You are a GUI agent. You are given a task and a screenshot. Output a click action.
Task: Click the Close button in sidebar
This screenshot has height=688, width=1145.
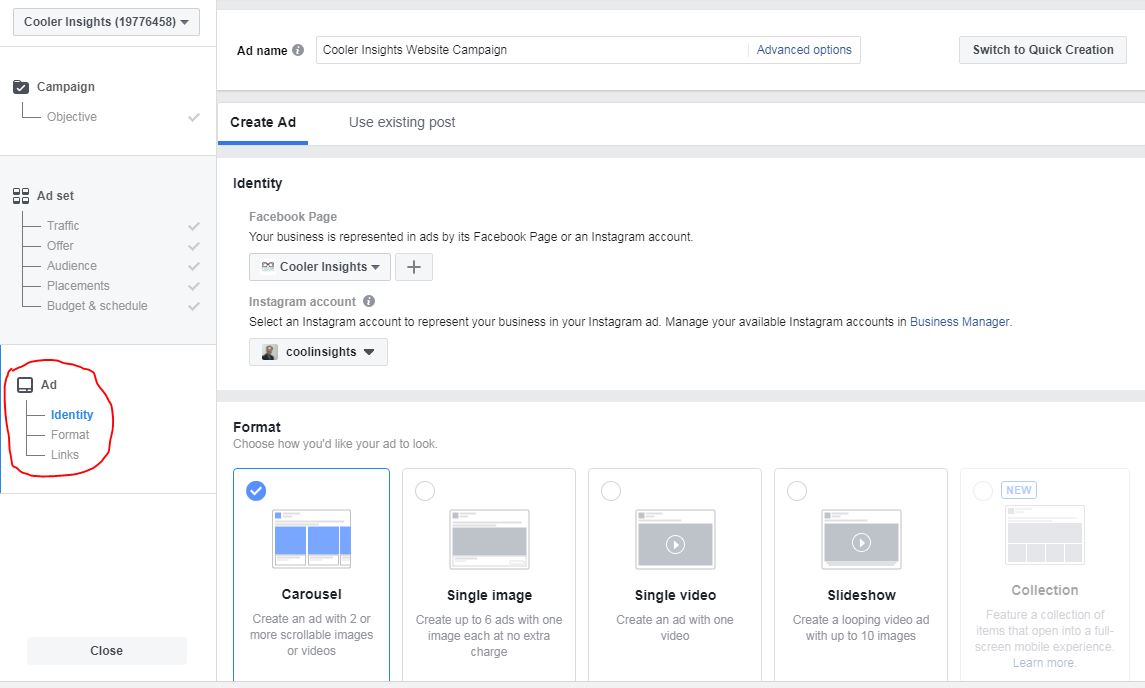[x=107, y=651]
